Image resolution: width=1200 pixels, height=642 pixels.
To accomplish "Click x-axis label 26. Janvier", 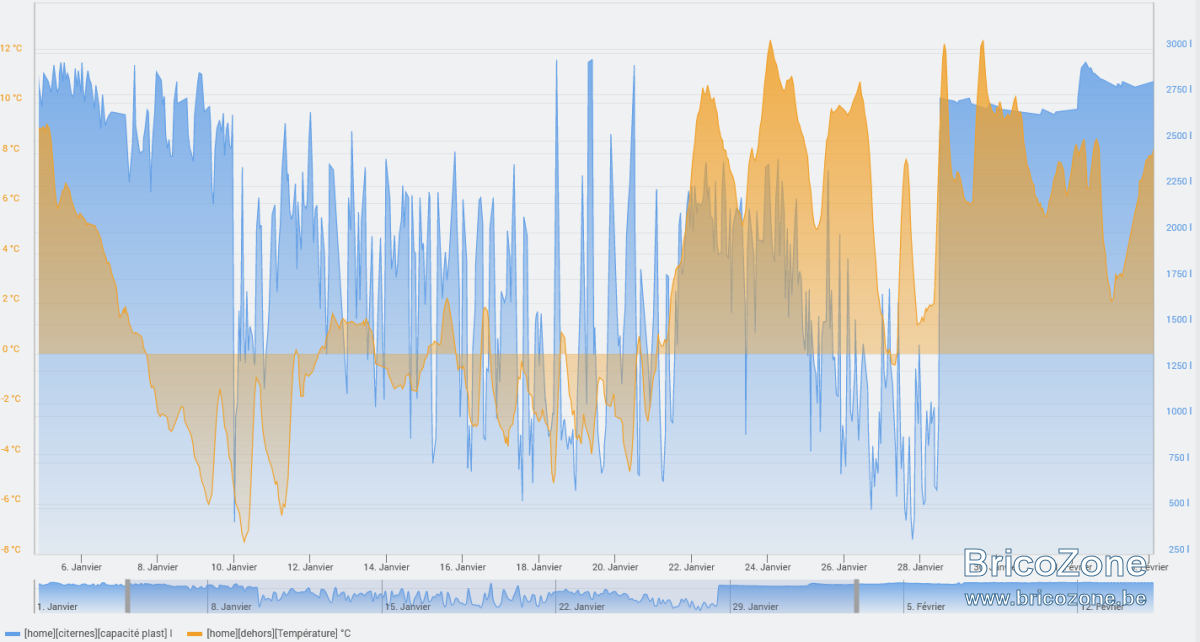I will point(843,567).
